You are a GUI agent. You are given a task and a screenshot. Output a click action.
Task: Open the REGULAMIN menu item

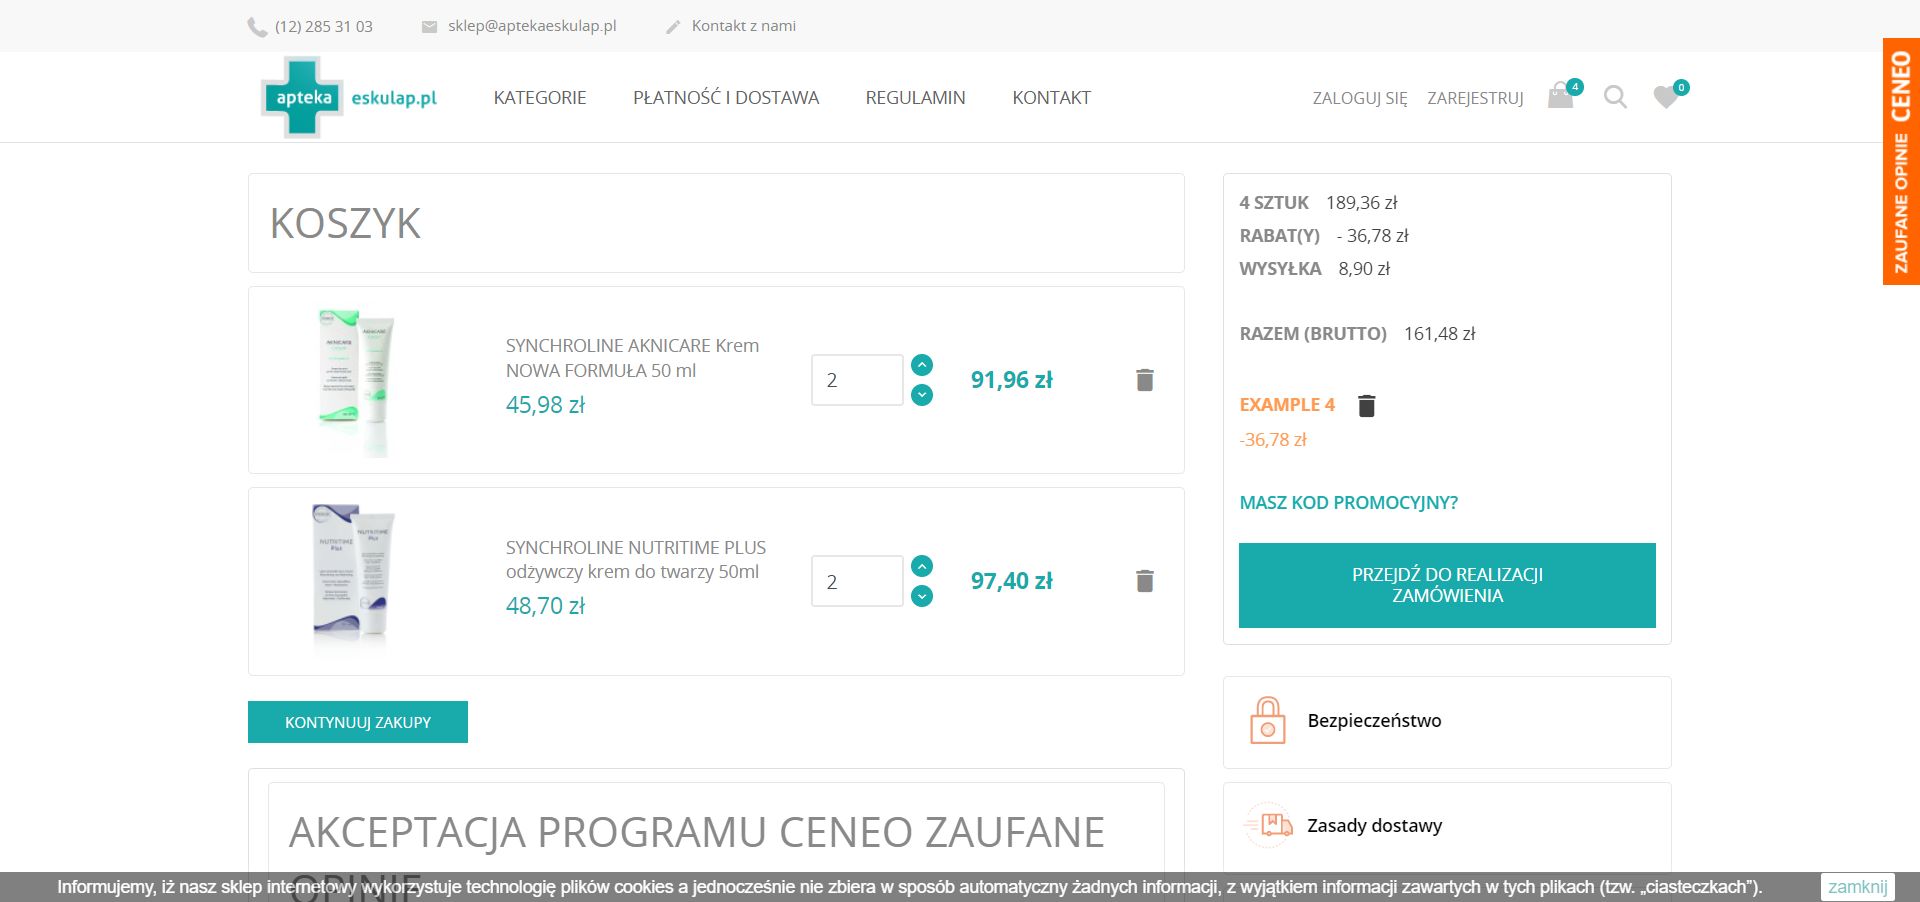pos(916,98)
